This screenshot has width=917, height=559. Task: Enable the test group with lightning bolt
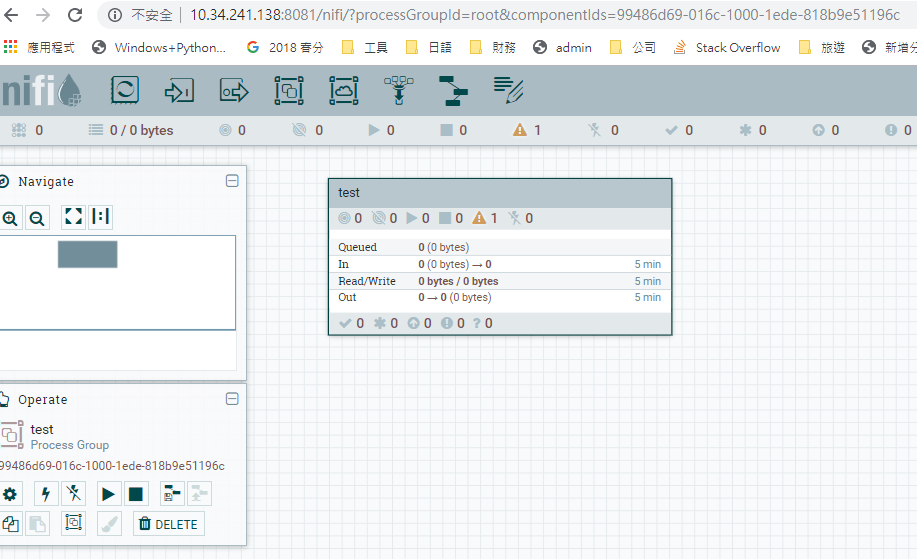(45, 493)
